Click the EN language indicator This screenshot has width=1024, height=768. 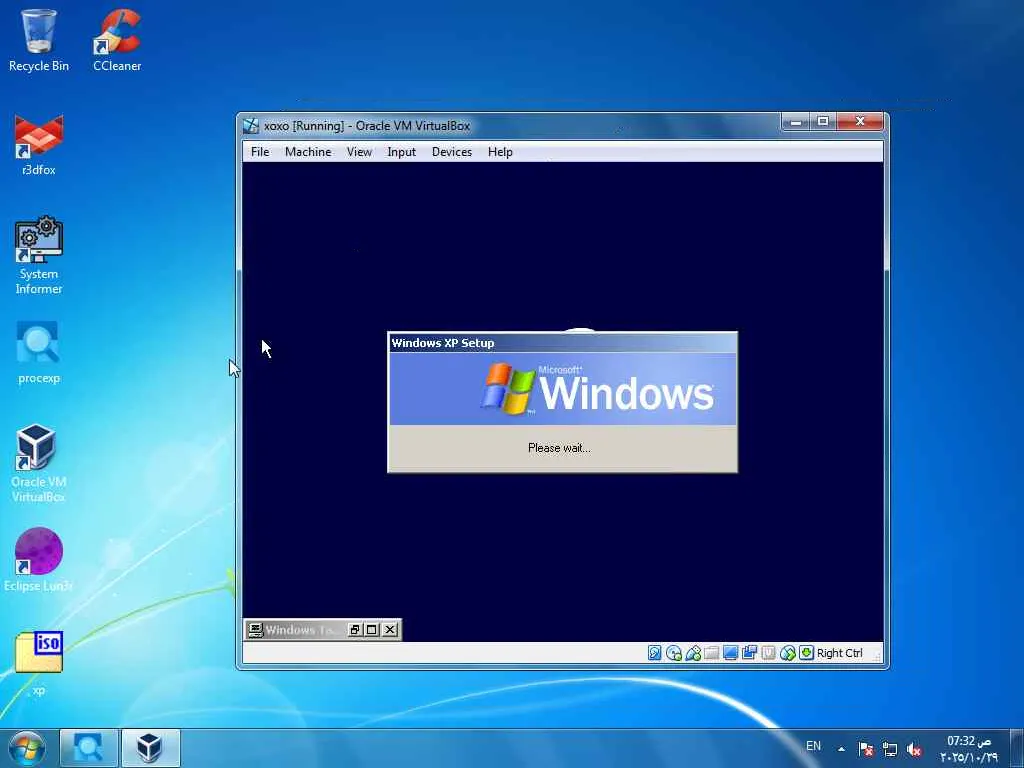point(813,746)
